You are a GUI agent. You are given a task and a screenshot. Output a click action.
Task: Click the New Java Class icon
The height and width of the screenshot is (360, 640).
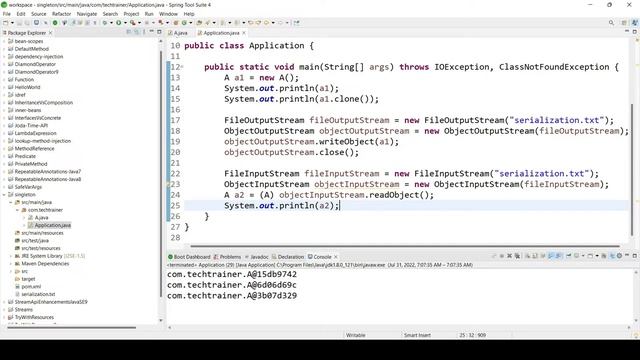[x=184, y=22]
